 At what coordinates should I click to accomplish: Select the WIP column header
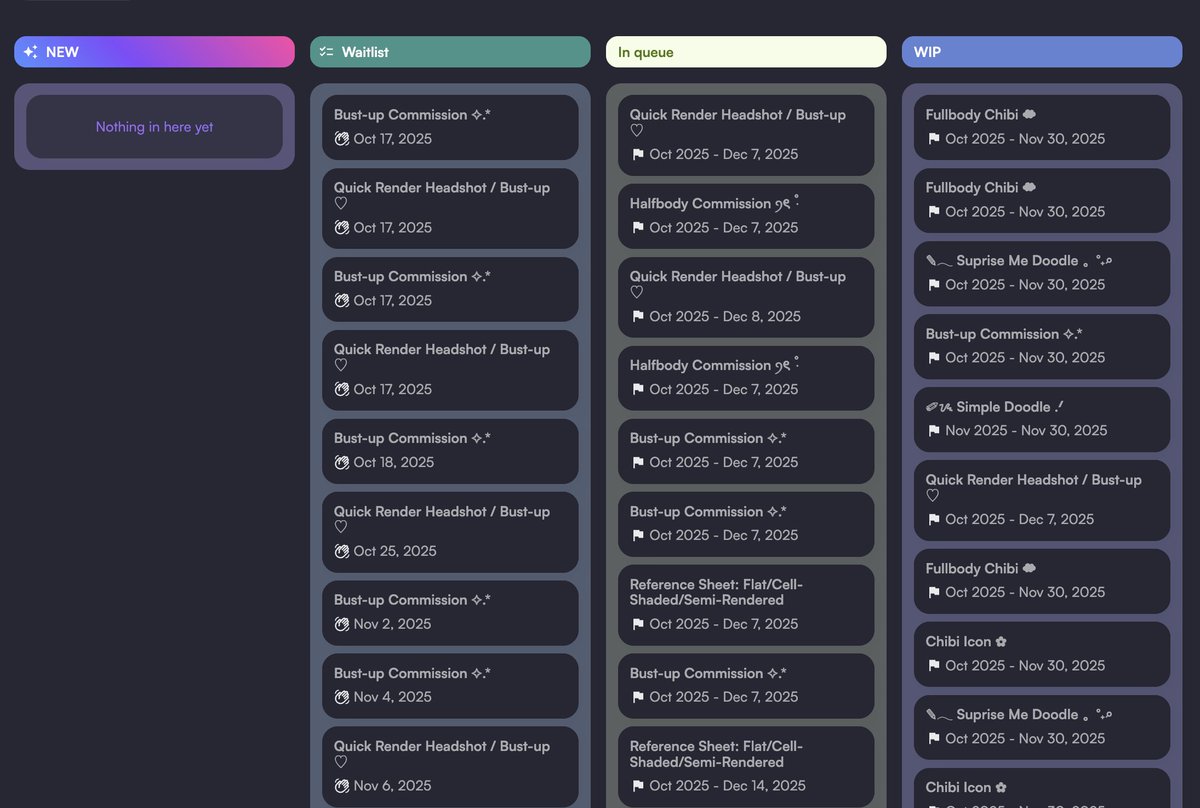click(1042, 52)
